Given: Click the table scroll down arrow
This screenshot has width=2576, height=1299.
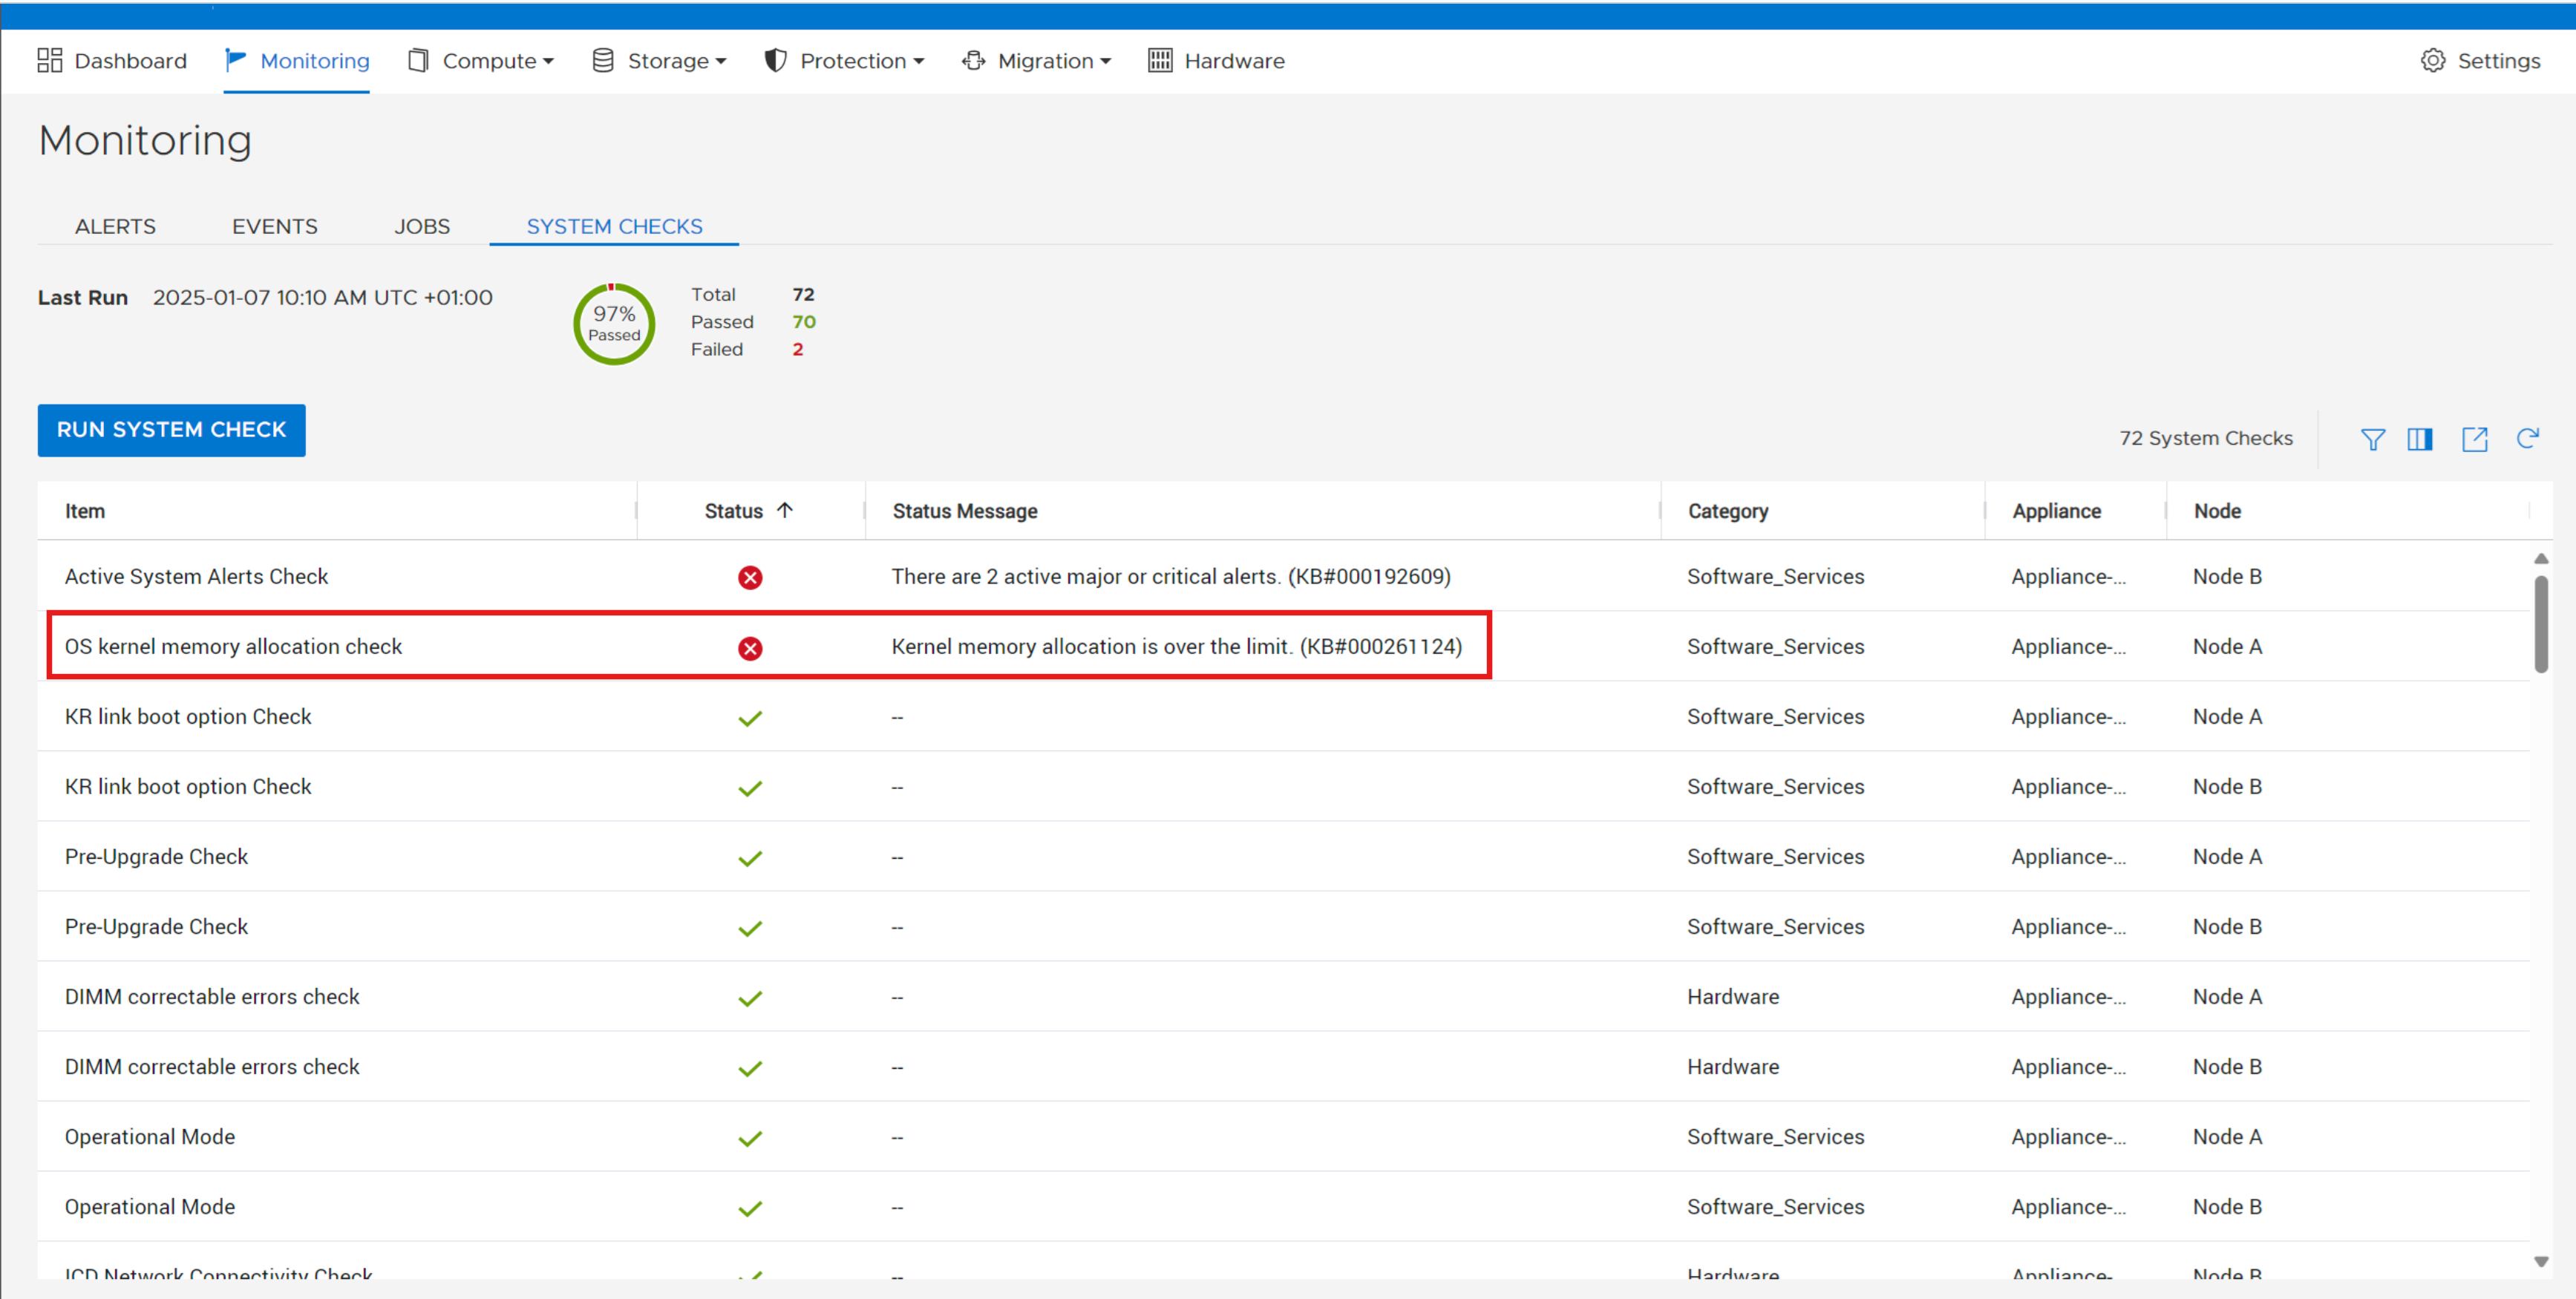Looking at the screenshot, I should pos(2540,1261).
